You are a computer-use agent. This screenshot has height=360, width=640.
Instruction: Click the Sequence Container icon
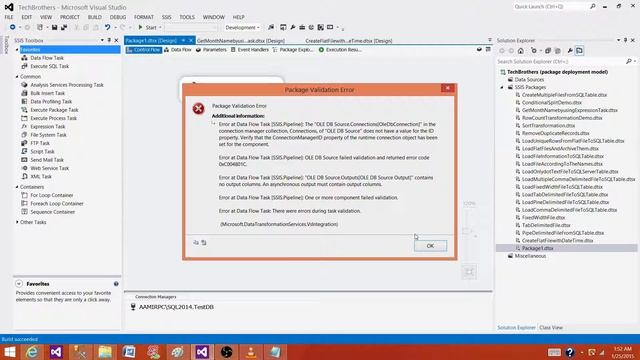[24, 212]
